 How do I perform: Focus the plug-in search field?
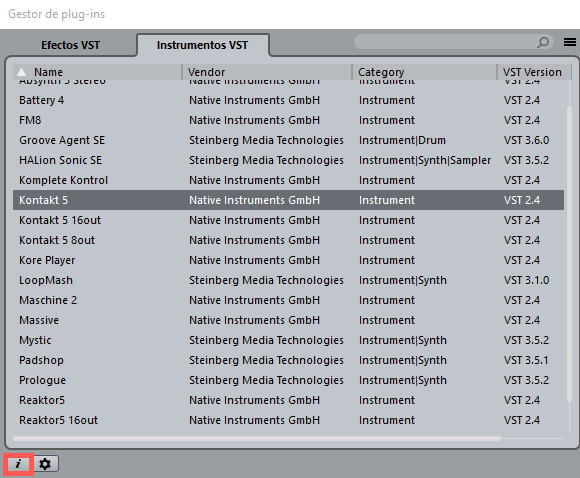click(453, 42)
